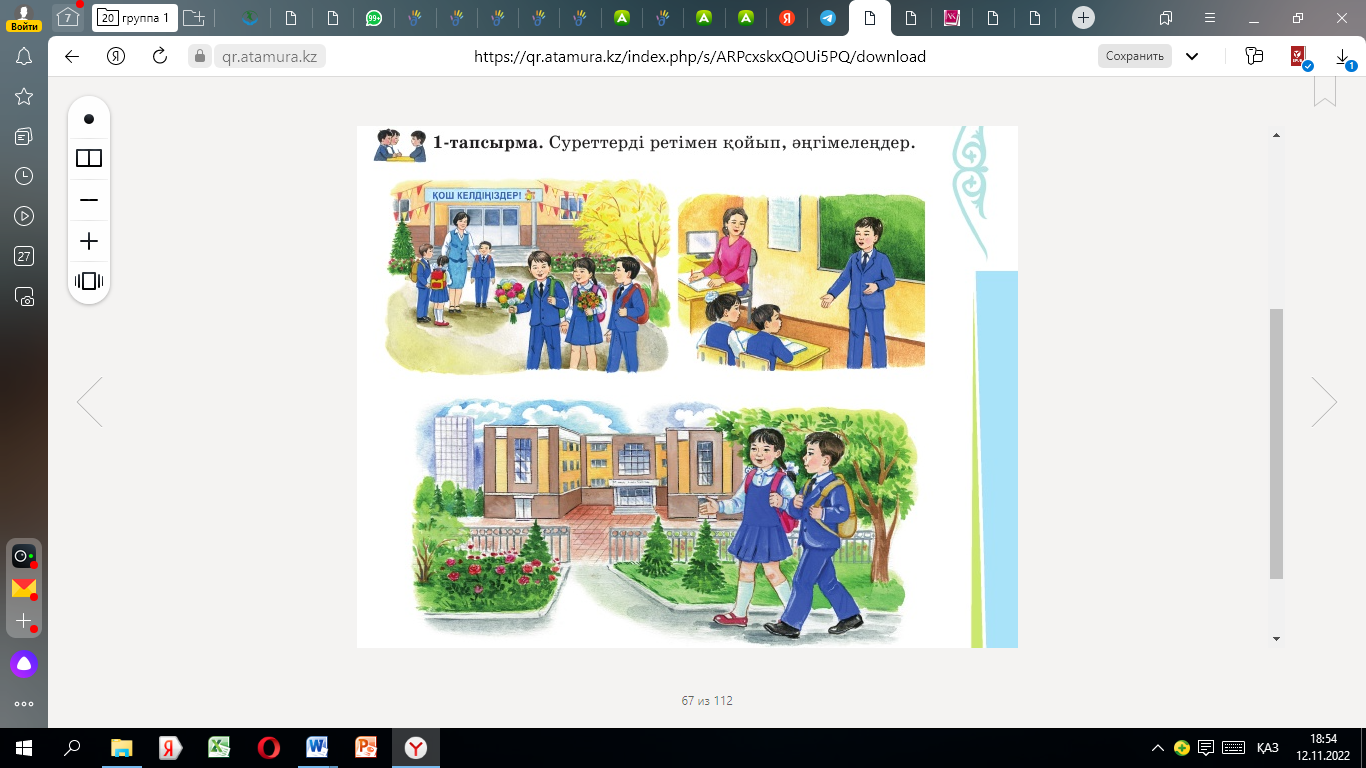Open the red extension icon in toolbar
The height and width of the screenshot is (768, 1366).
coord(1300,58)
